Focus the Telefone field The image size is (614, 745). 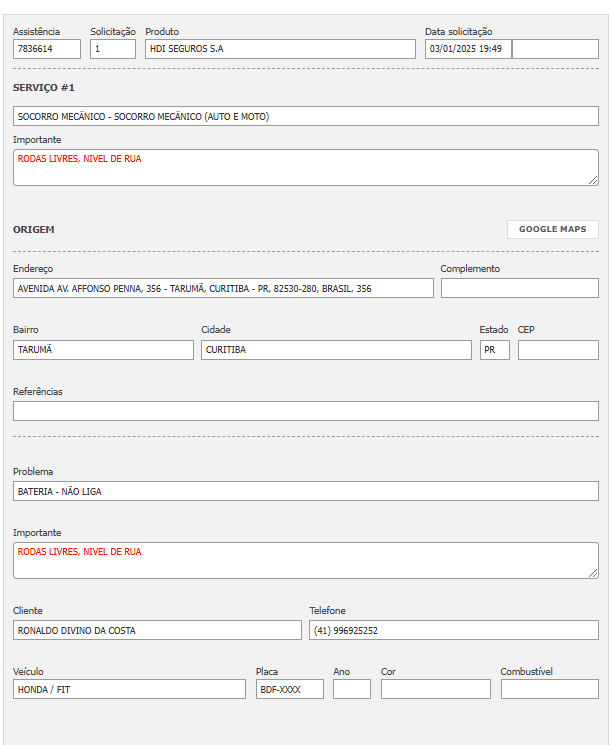point(453,630)
